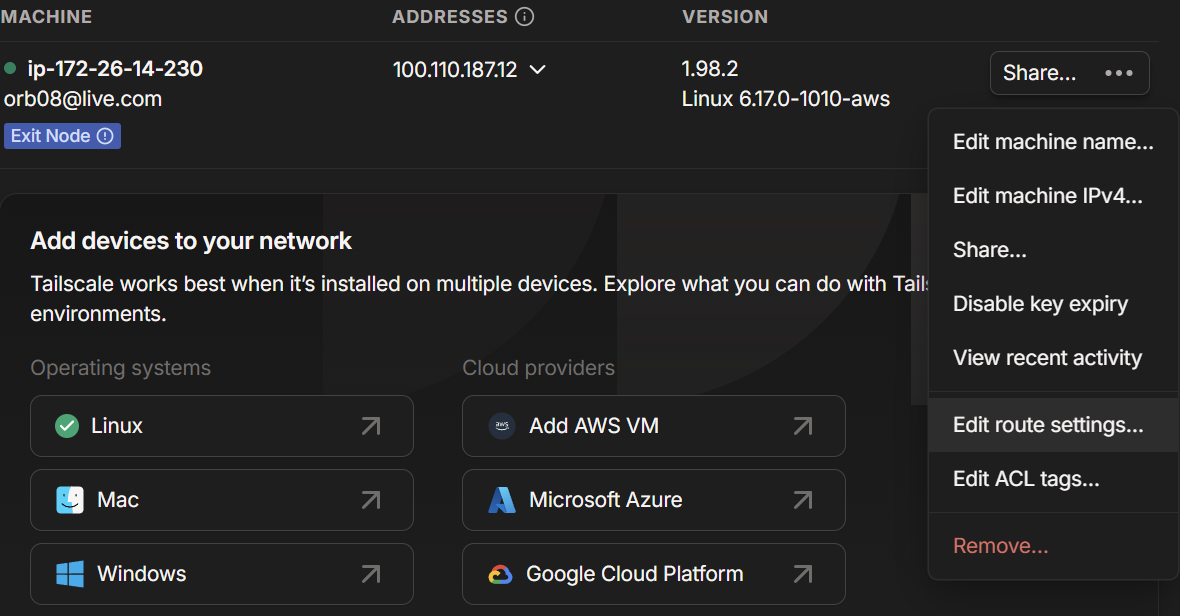Screen dimensions: 1180x616
Task: Open View recent activity
Action: tap(1053, 358)
